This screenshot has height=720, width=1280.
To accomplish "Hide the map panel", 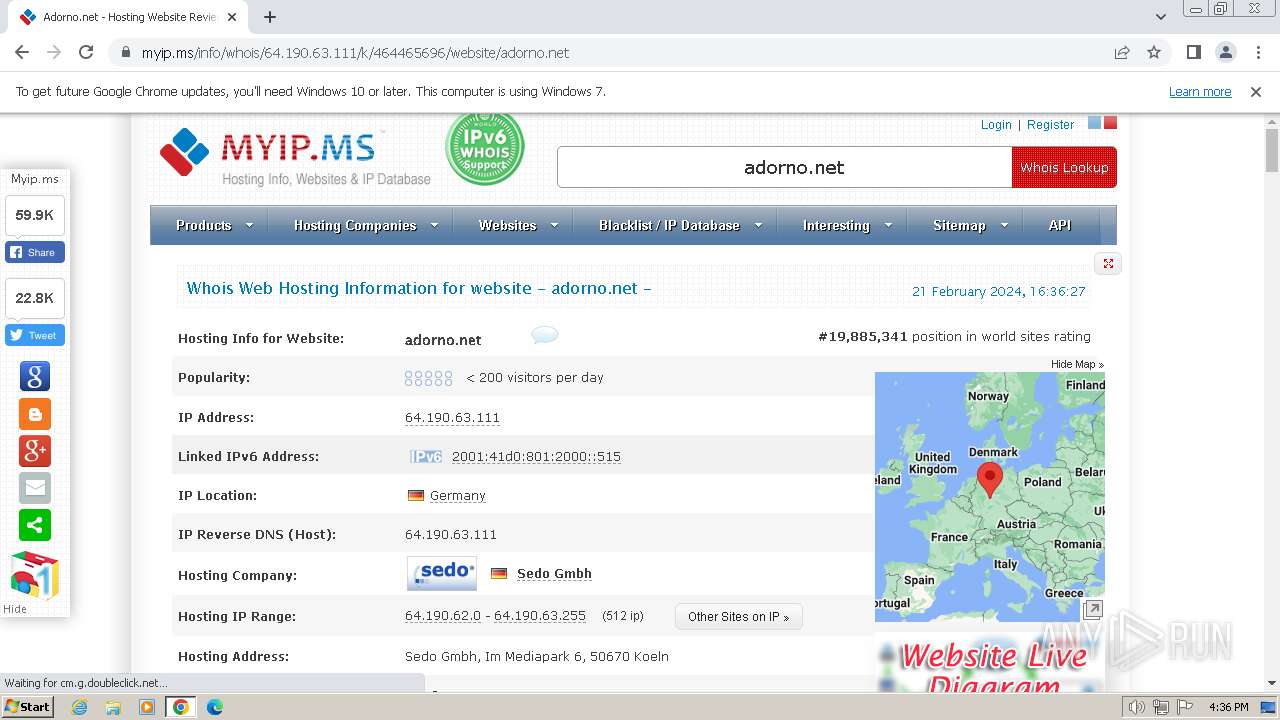I will 1077,364.
